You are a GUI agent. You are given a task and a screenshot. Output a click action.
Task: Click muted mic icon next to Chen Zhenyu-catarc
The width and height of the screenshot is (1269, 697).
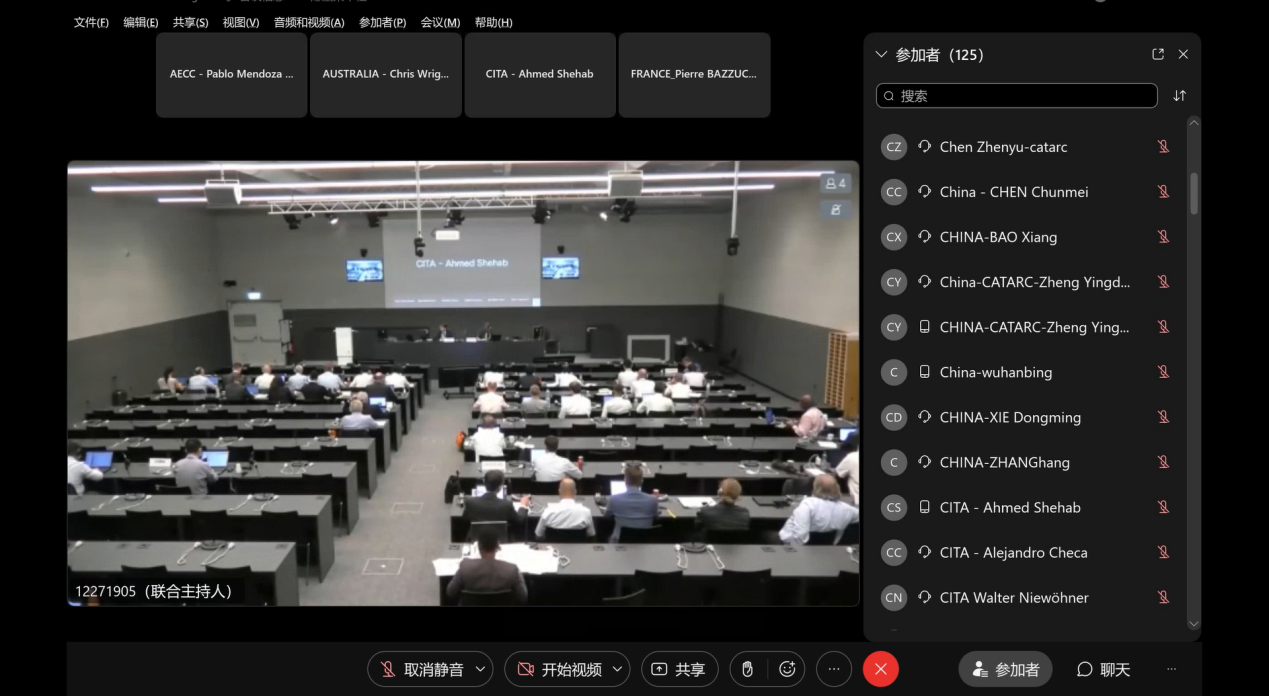pyautogui.click(x=1163, y=147)
